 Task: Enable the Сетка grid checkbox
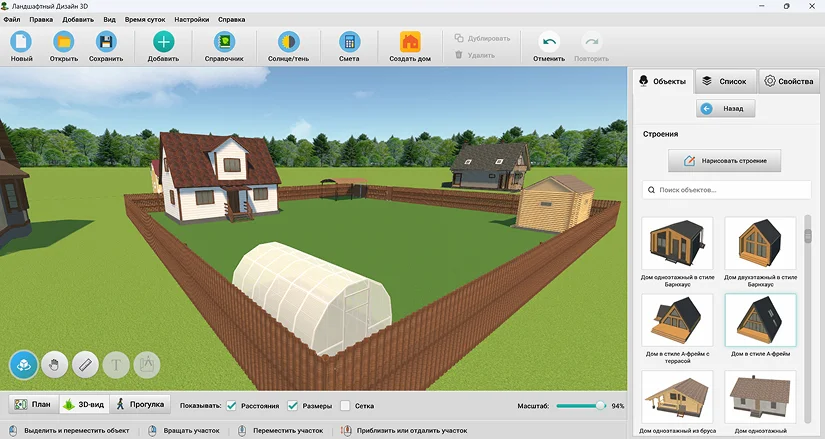coord(345,405)
